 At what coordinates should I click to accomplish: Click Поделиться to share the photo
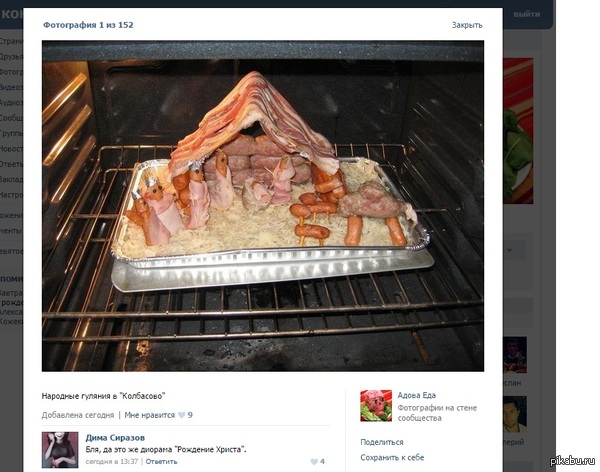click(x=382, y=441)
